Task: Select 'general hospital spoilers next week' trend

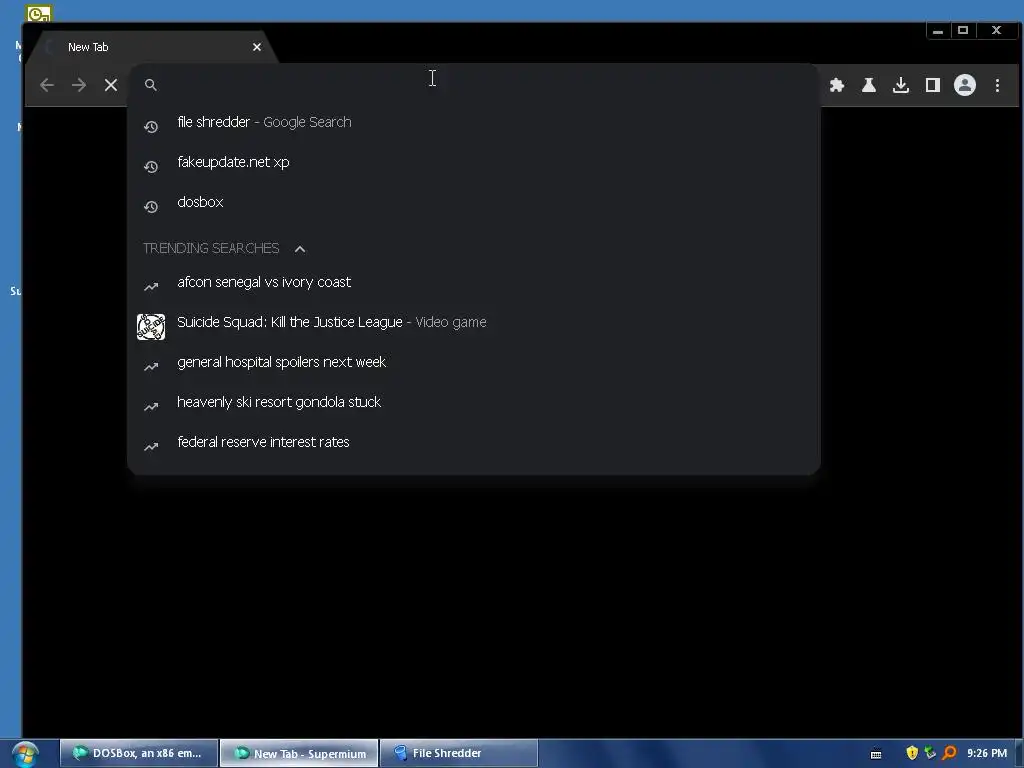Action: coord(473,362)
